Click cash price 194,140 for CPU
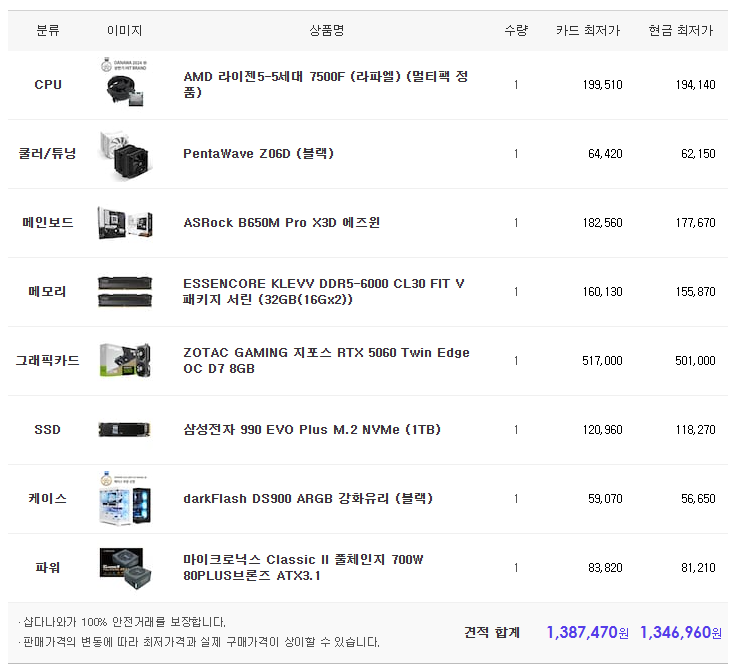731x667 pixels. 695,84
